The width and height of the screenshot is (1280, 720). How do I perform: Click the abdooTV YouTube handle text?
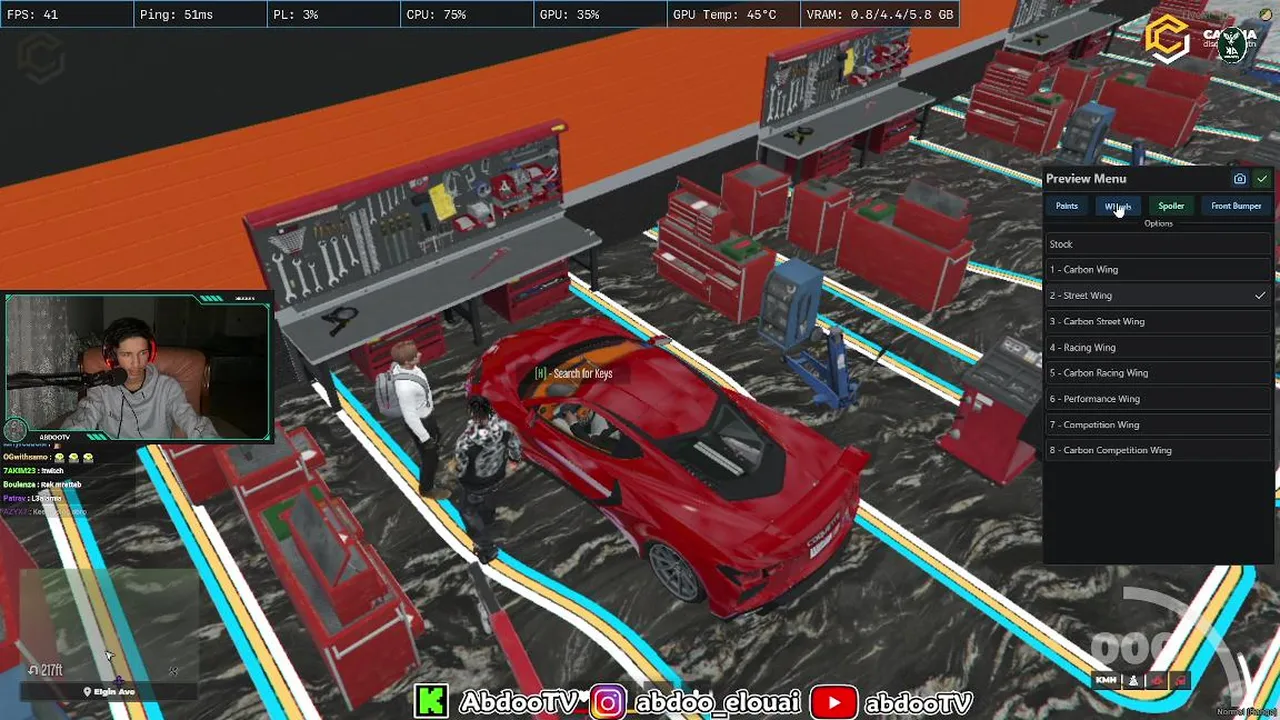pos(918,703)
